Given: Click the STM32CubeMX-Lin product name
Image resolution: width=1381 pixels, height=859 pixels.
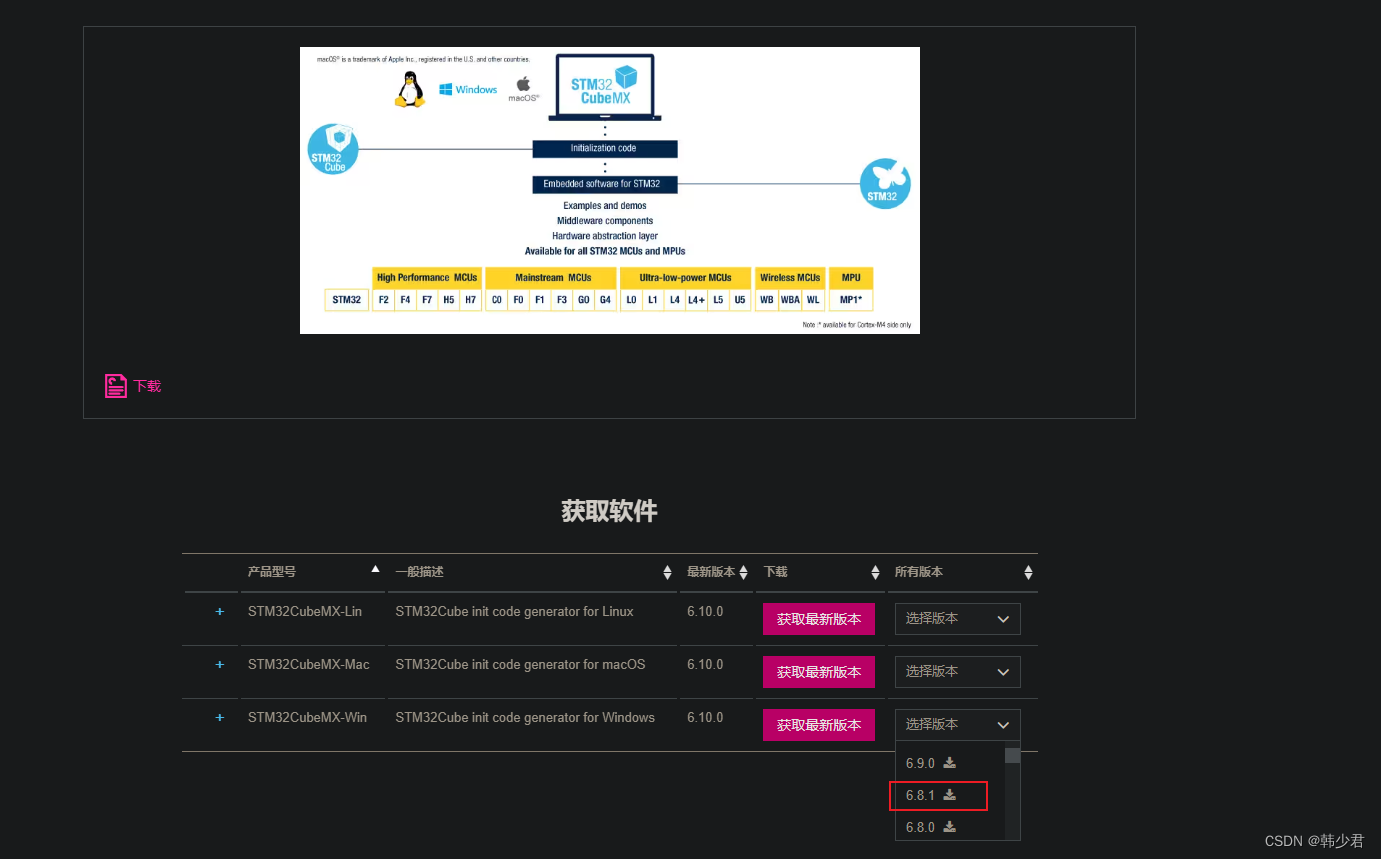Looking at the screenshot, I should (305, 611).
